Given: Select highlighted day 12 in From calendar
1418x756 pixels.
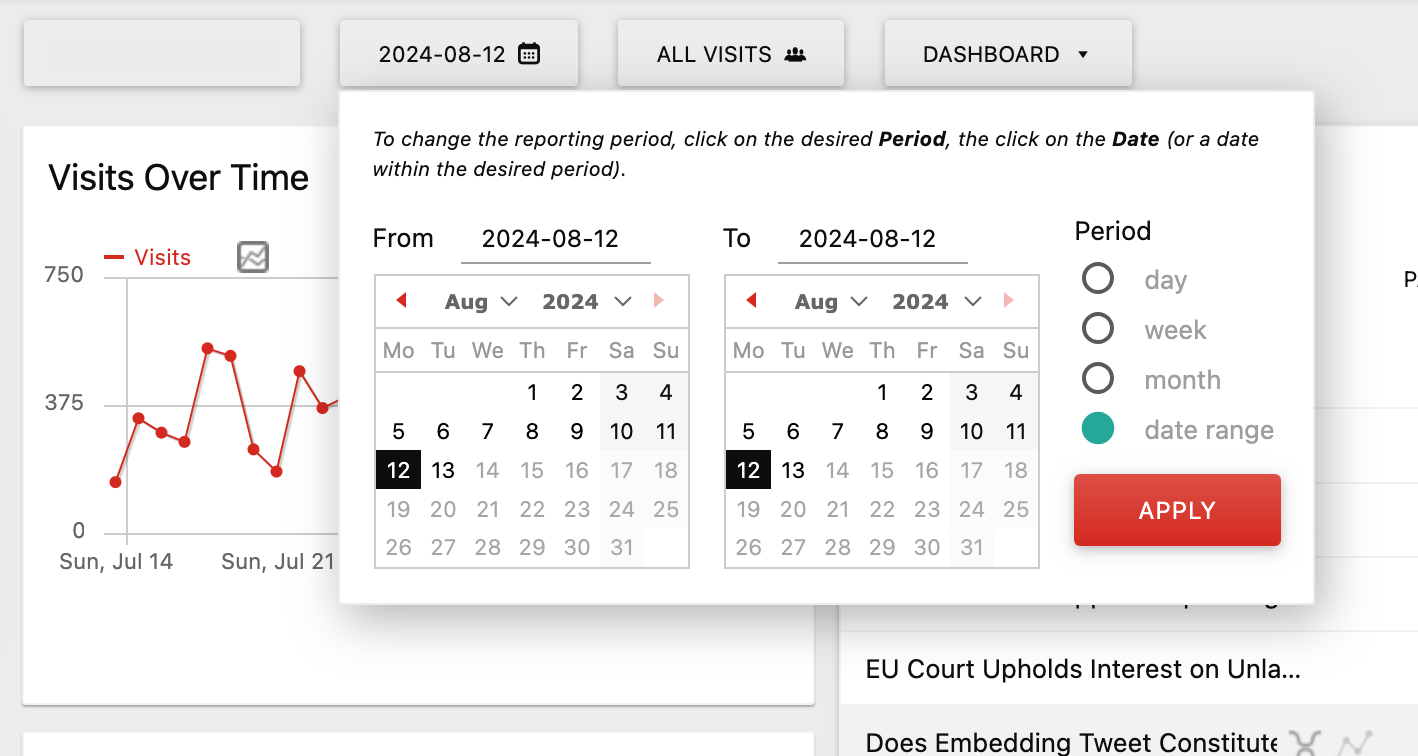Looking at the screenshot, I should 398,470.
